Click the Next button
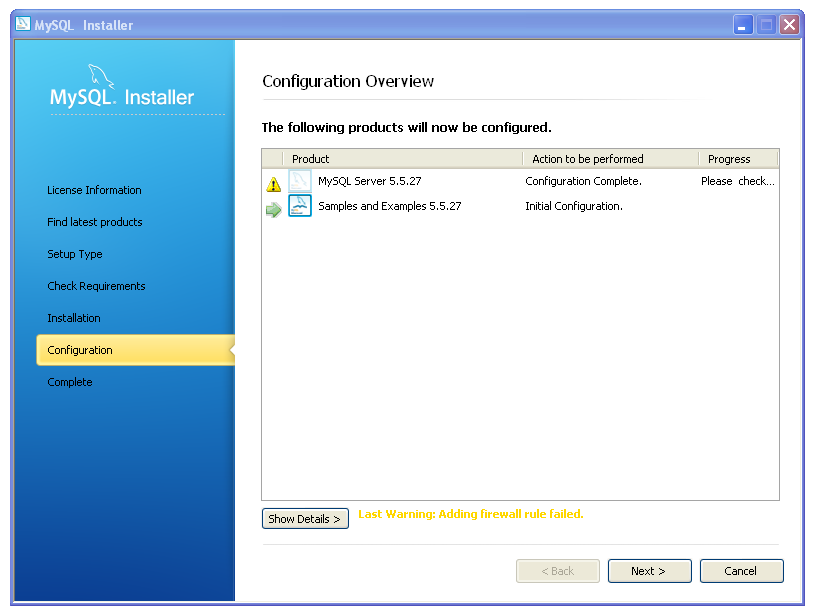 click(x=649, y=571)
